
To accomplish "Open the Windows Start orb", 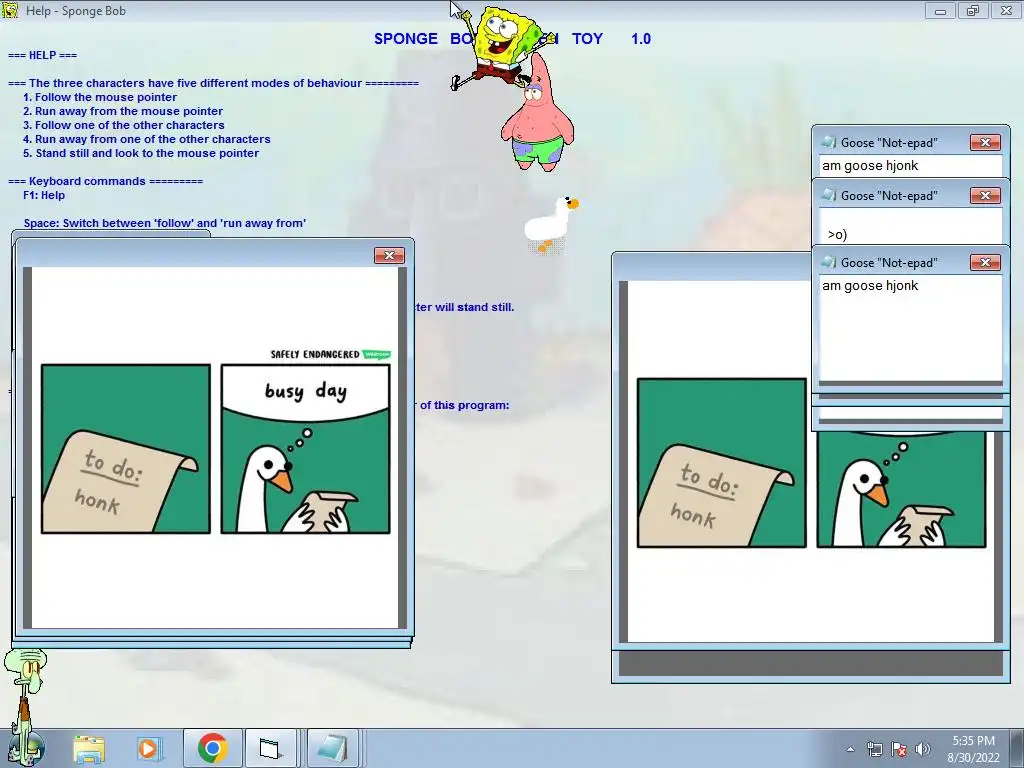I will pos(26,748).
